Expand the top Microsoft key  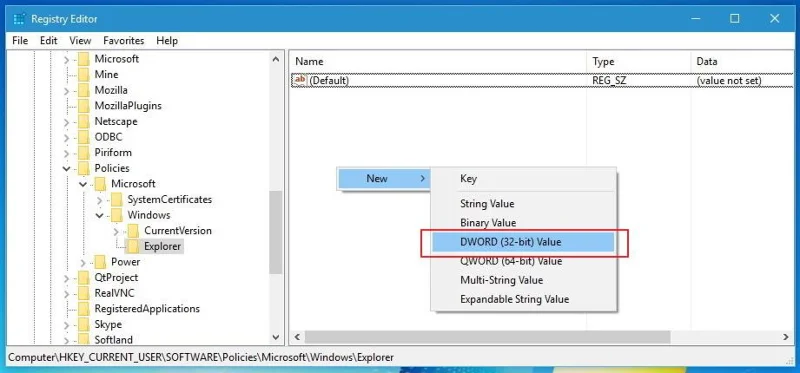[66, 59]
